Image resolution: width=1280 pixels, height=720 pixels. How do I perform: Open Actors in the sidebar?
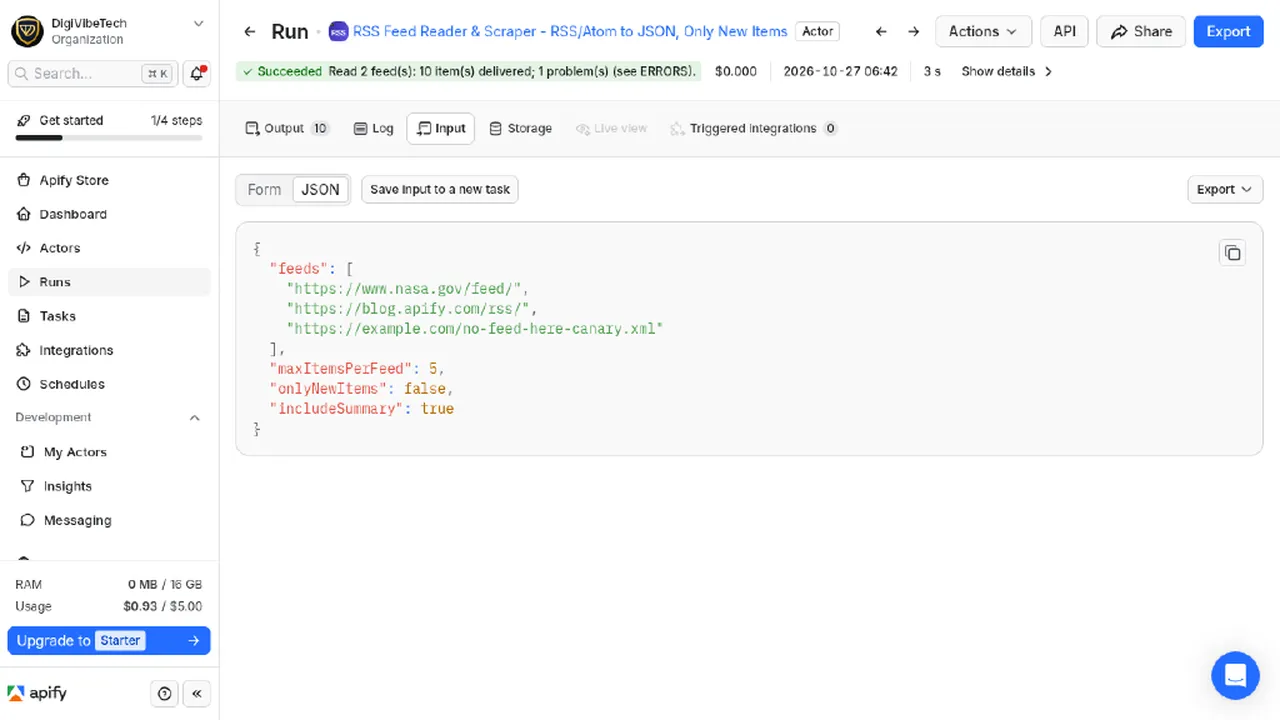109,248
